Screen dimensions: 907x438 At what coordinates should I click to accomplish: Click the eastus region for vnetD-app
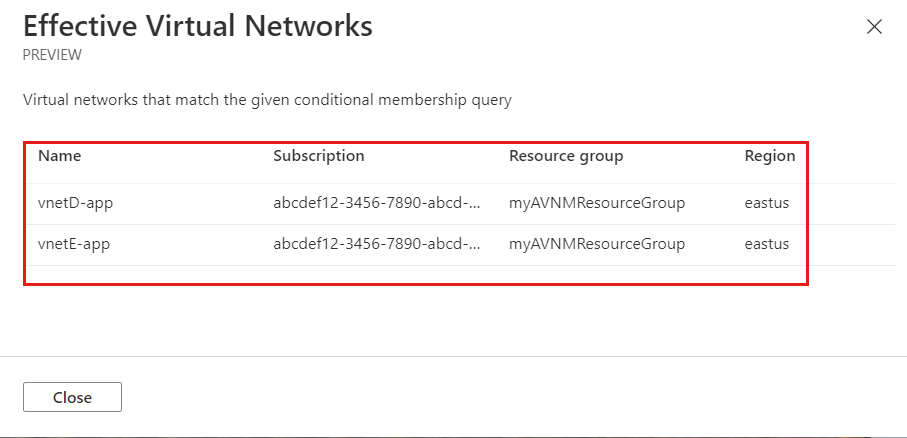[x=767, y=203]
